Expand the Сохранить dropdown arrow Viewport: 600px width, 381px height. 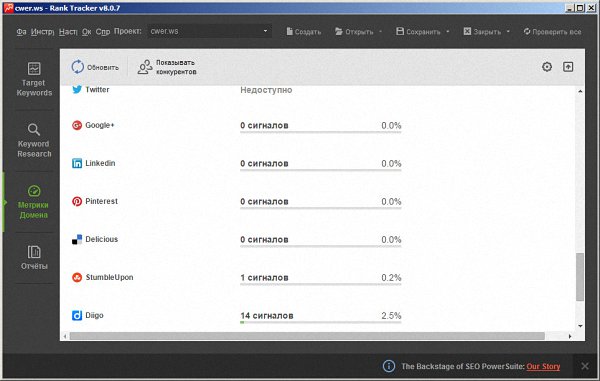click(x=448, y=32)
